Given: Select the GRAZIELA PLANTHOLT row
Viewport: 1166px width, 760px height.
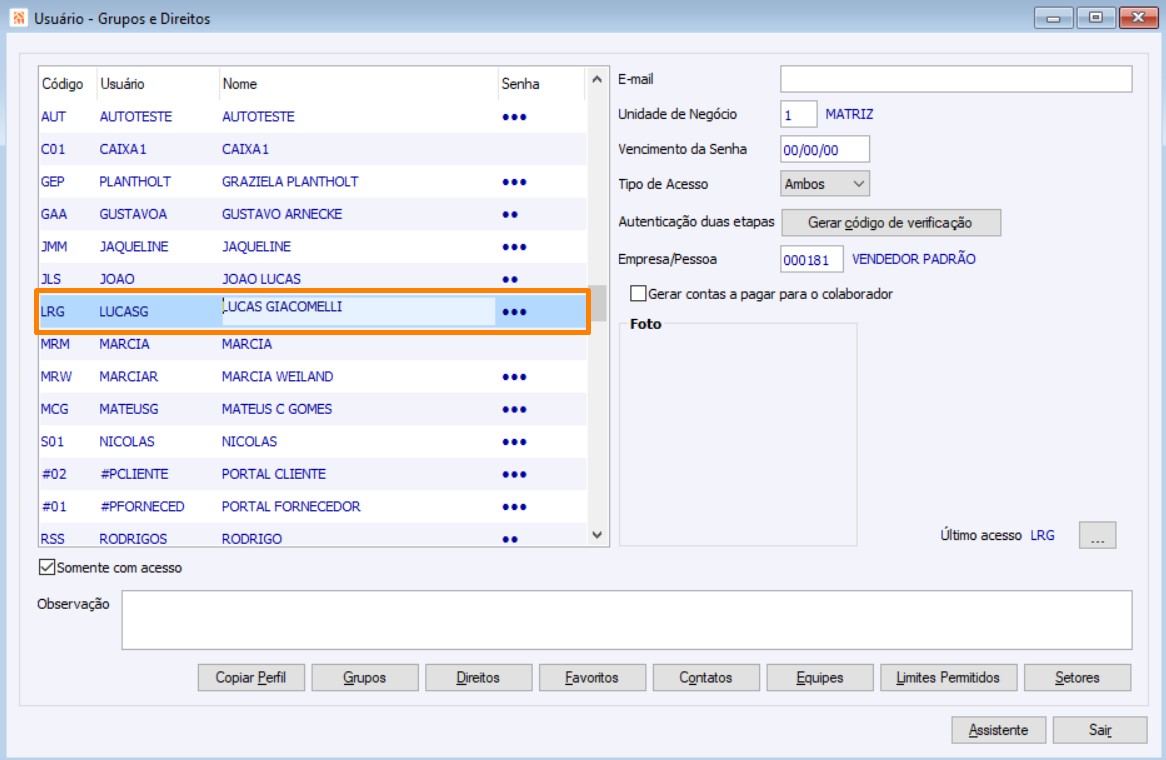Looking at the screenshot, I should 312,181.
